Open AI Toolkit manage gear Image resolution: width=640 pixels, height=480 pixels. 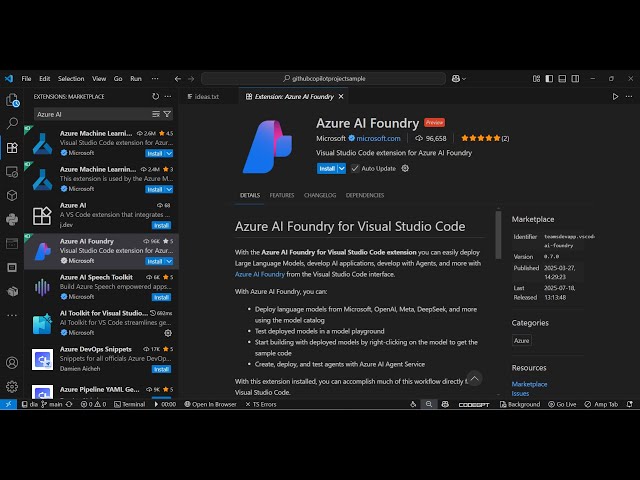pos(168,333)
